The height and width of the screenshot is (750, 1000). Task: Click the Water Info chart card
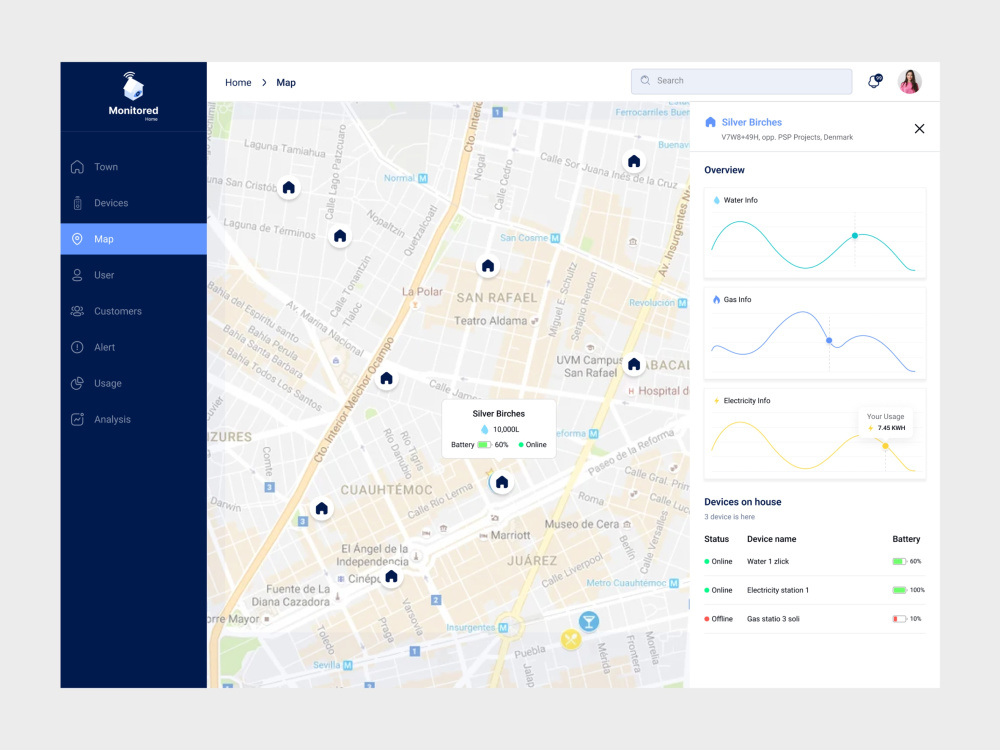[x=814, y=233]
